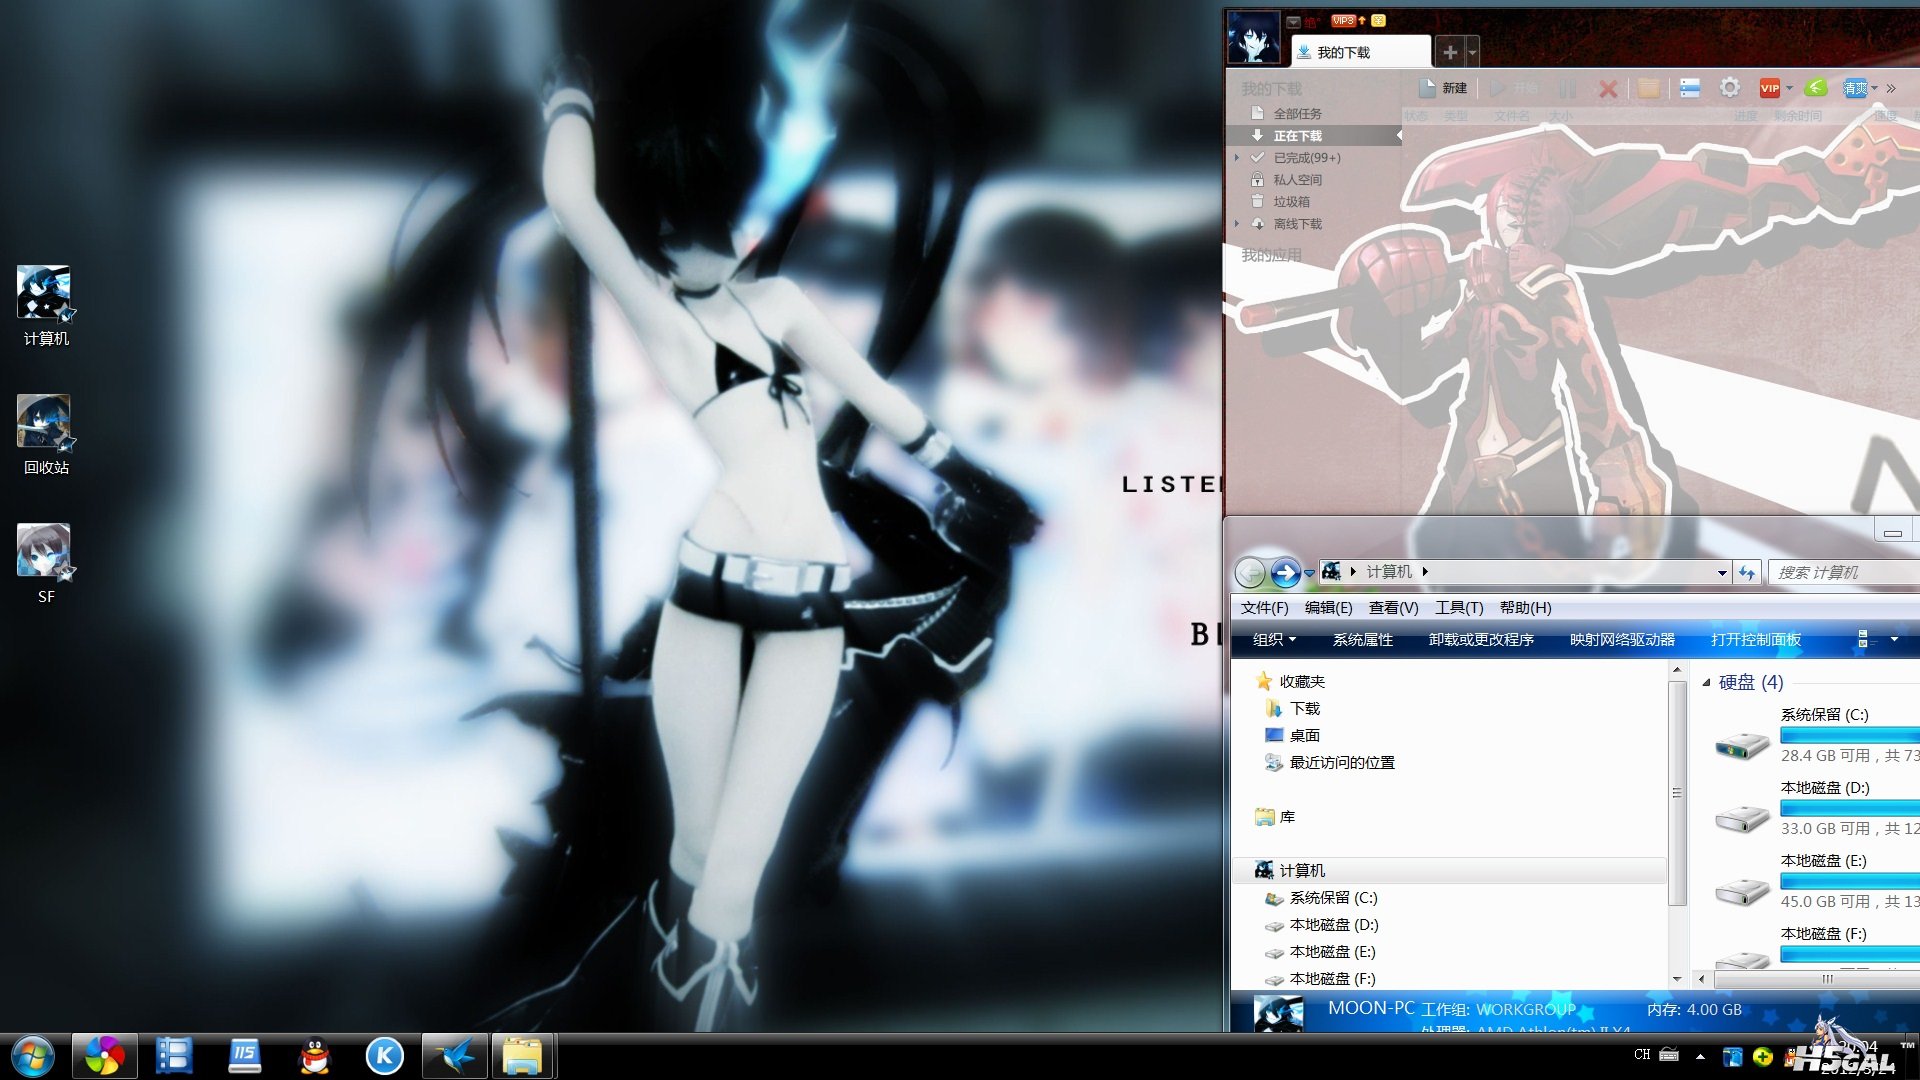Click the green bird icon in Thunder toolbar
1920x1080 pixels.
click(1816, 88)
